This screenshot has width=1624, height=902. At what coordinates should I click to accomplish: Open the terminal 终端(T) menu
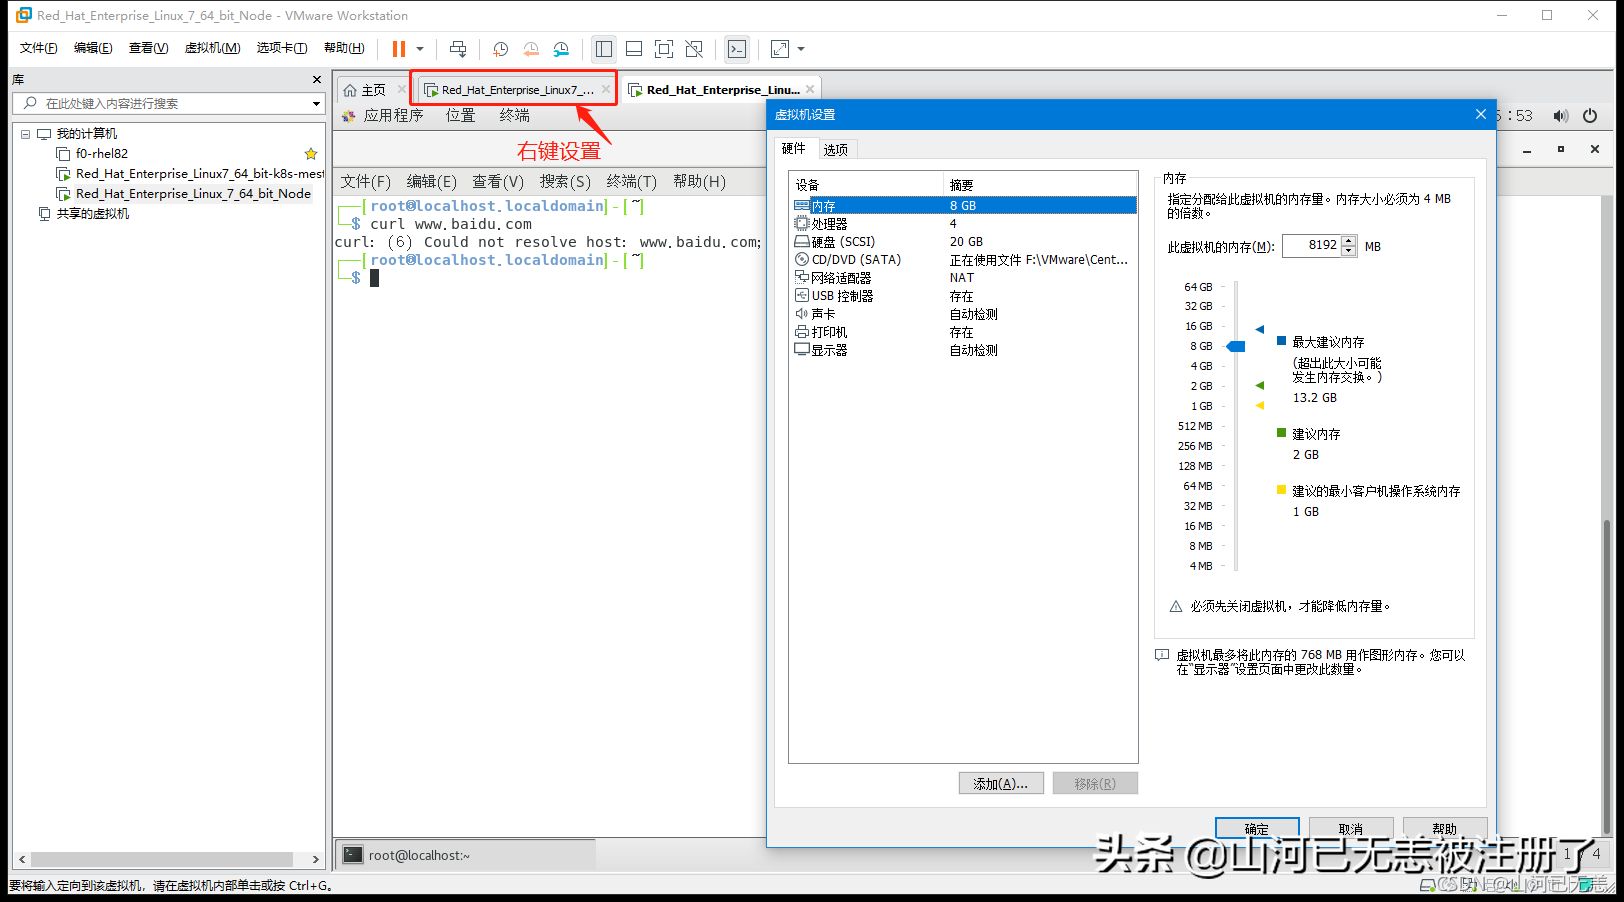point(631,181)
